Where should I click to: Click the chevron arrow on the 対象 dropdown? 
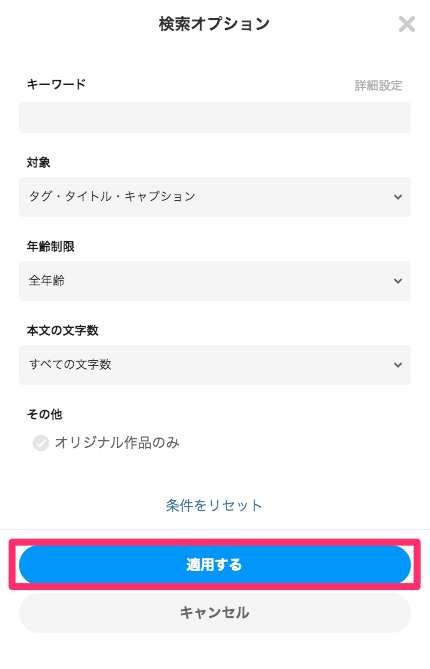[x=398, y=197]
